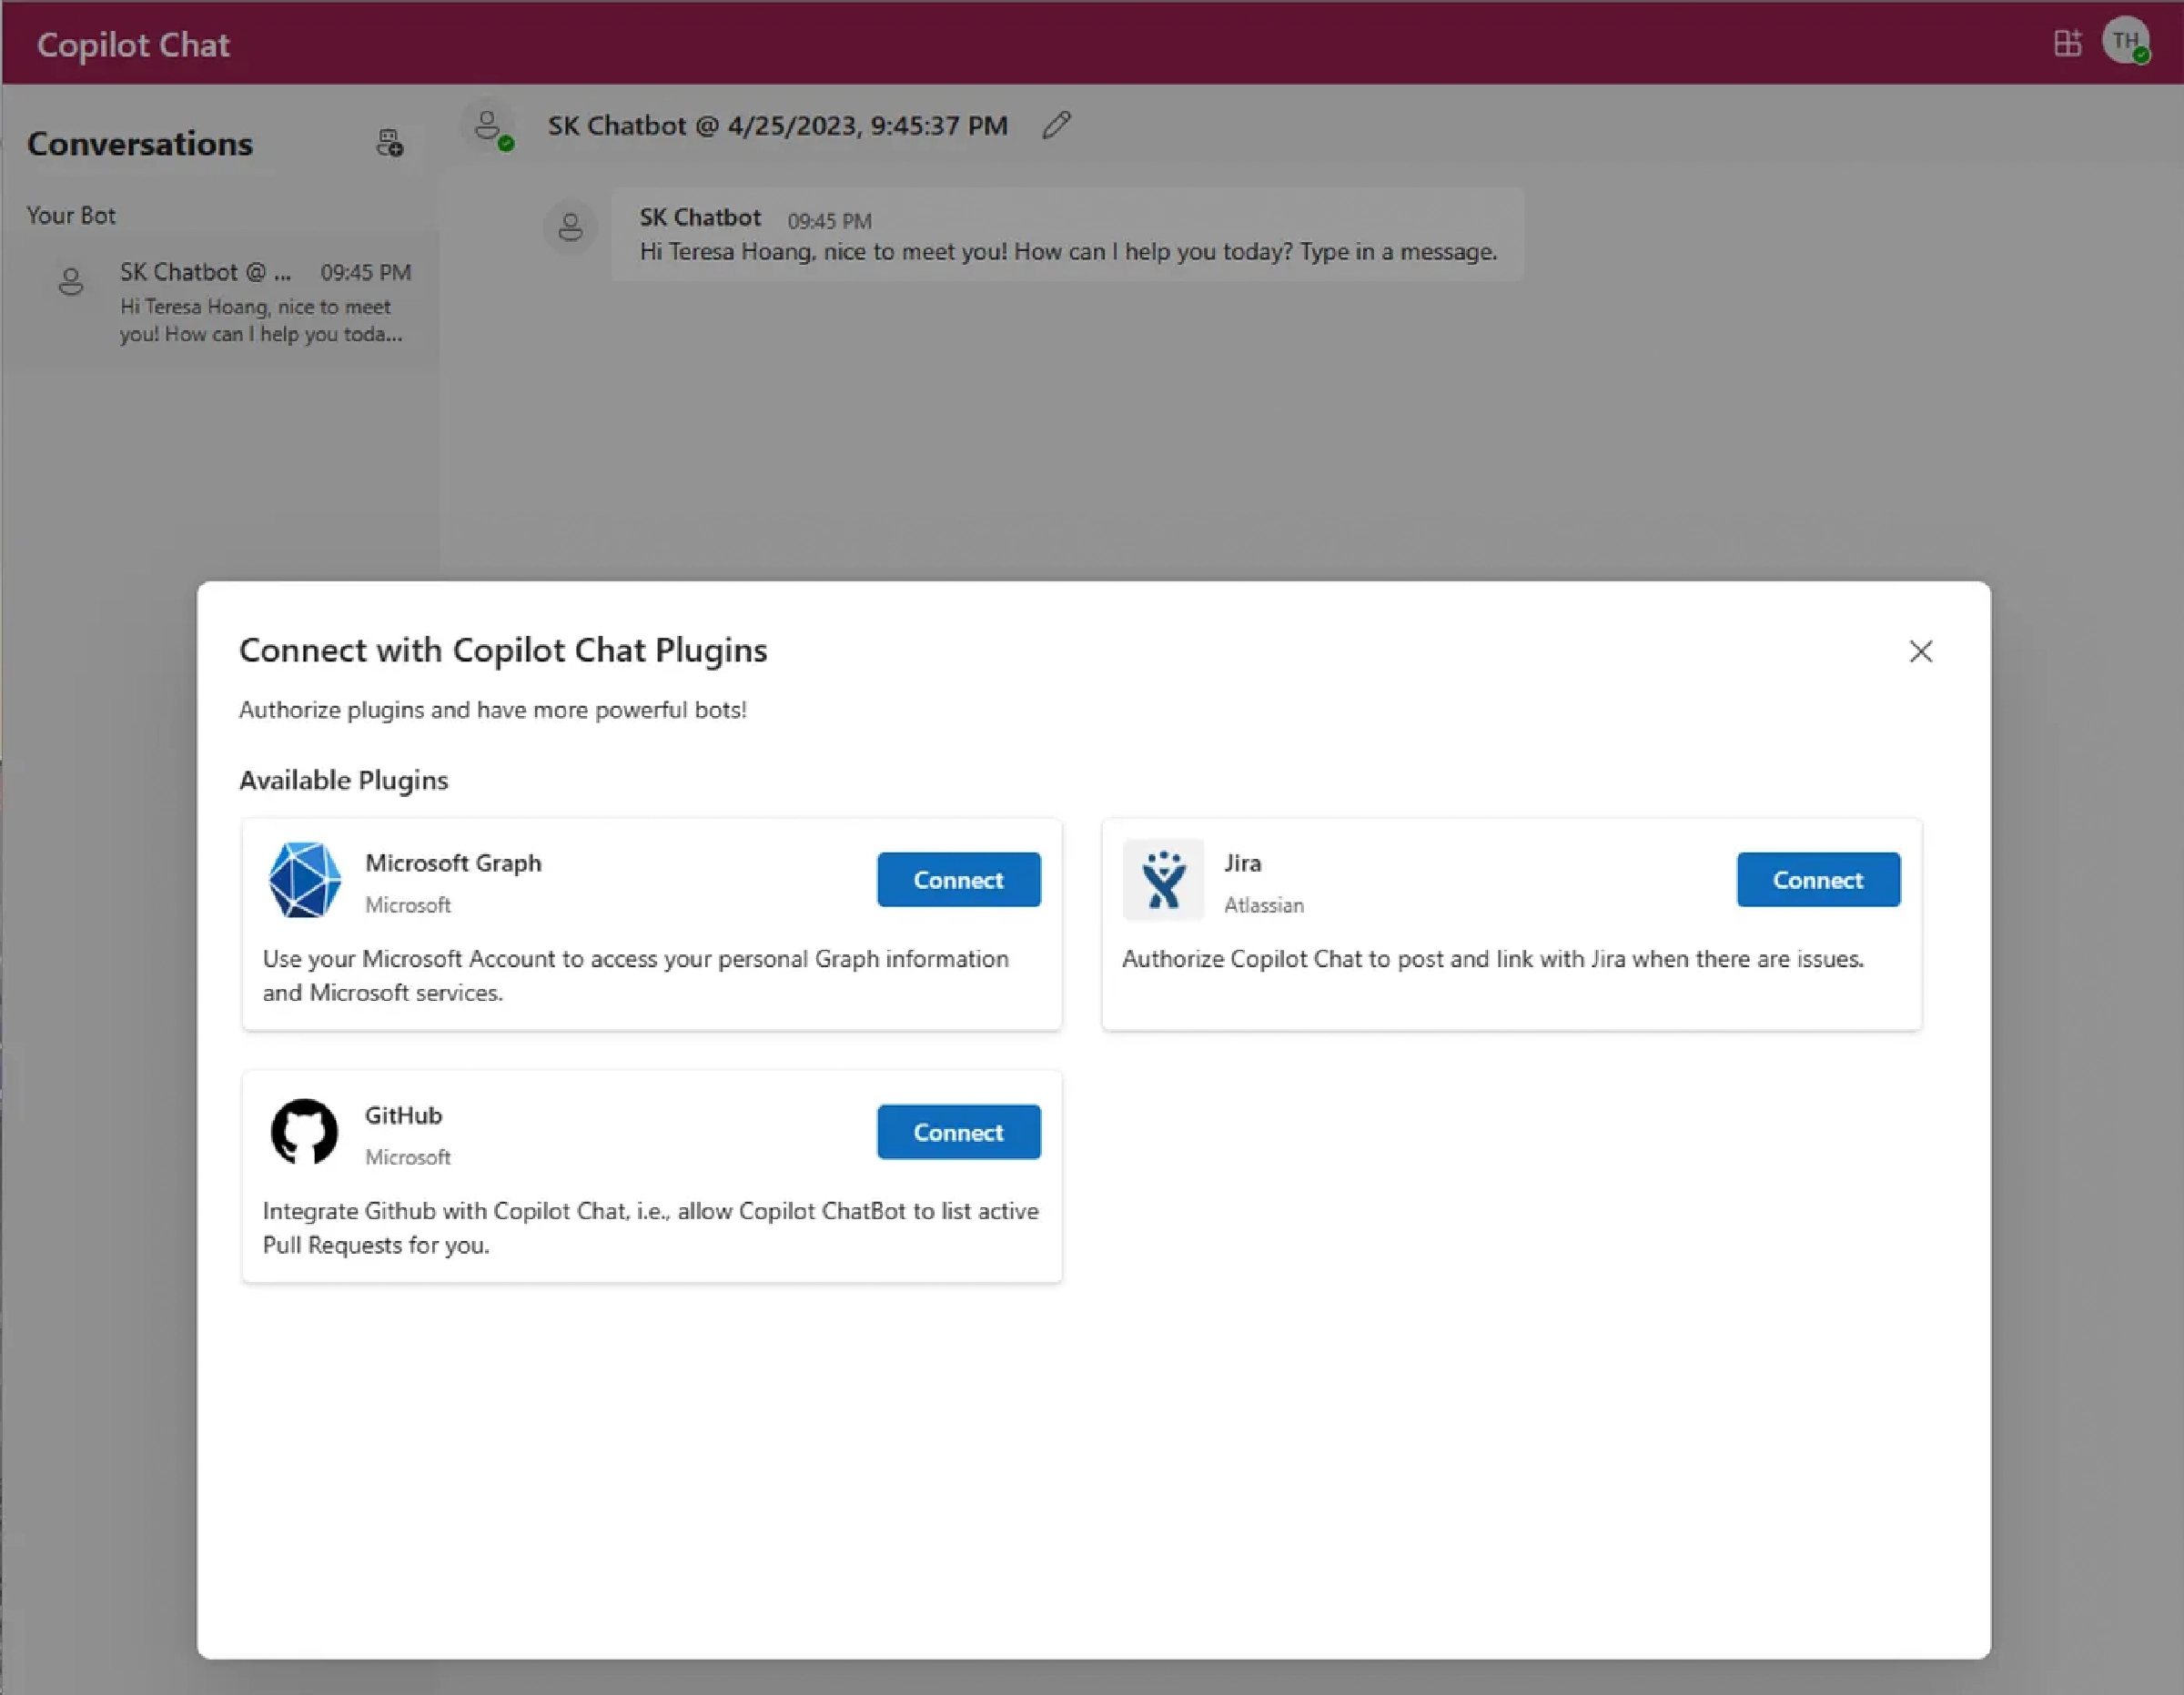Click the green online status badge on TH avatar
This screenshot has width=2184, height=1695.
[2142, 59]
